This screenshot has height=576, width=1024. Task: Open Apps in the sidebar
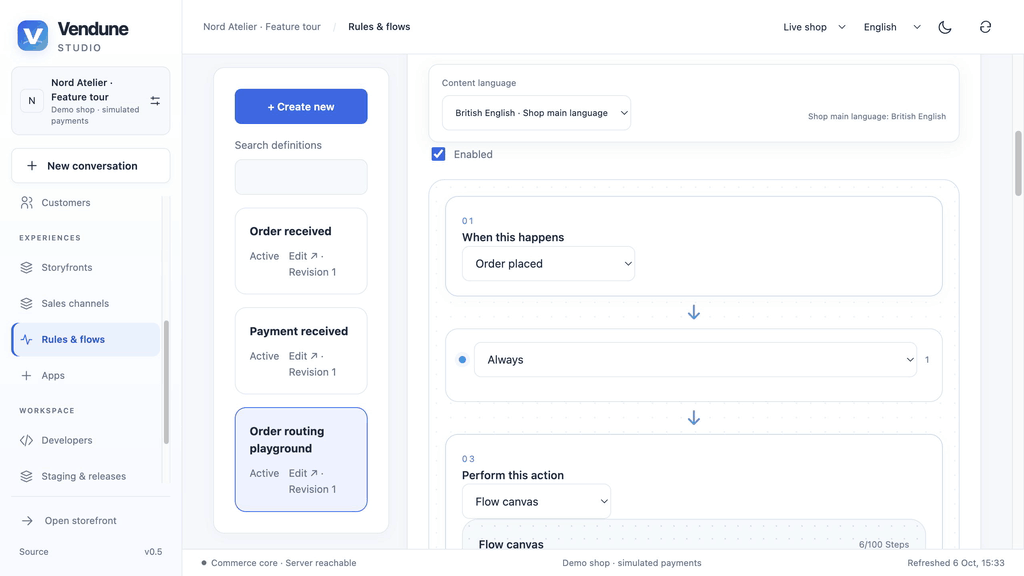click(x=86, y=376)
